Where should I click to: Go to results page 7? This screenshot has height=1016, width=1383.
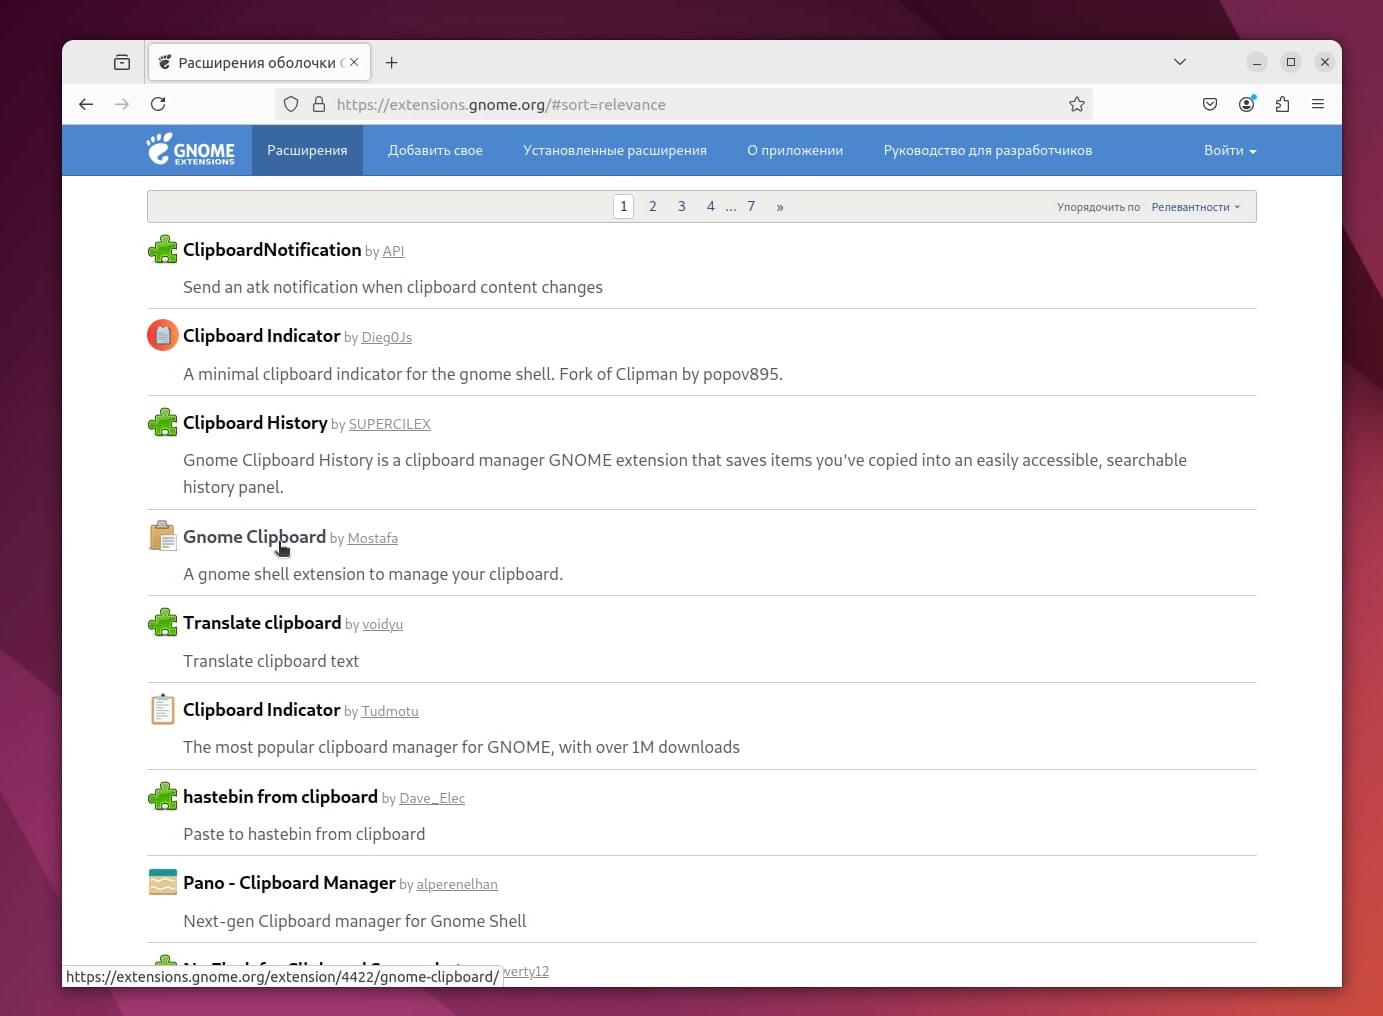pyautogui.click(x=751, y=206)
